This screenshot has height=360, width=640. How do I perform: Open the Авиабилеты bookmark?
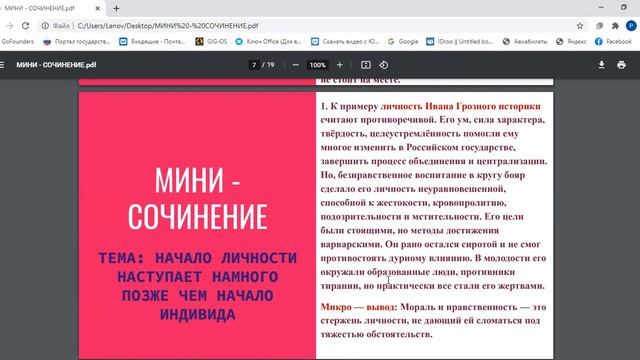tap(525, 41)
